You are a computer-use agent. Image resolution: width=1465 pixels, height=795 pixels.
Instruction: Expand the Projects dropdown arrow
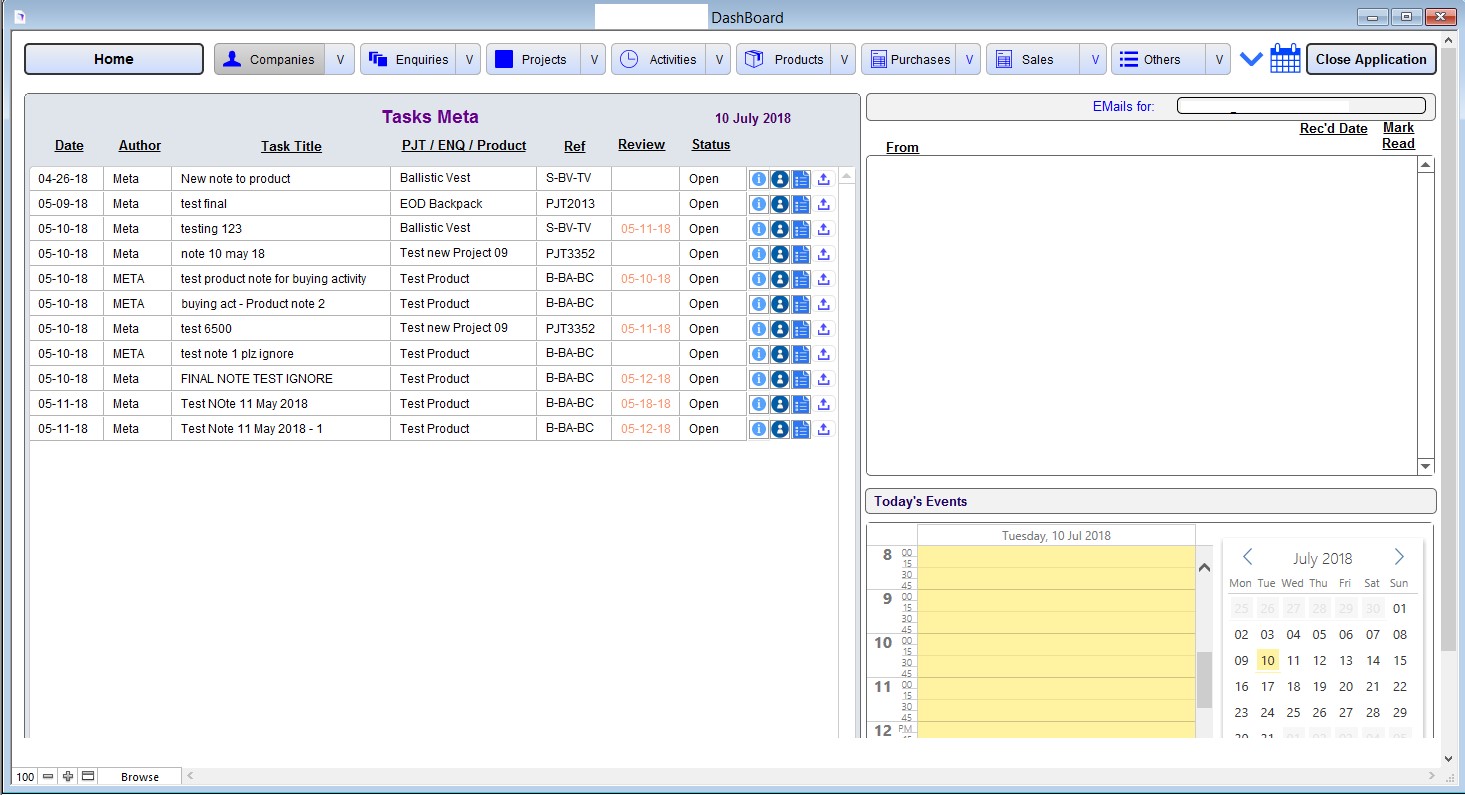(x=594, y=60)
